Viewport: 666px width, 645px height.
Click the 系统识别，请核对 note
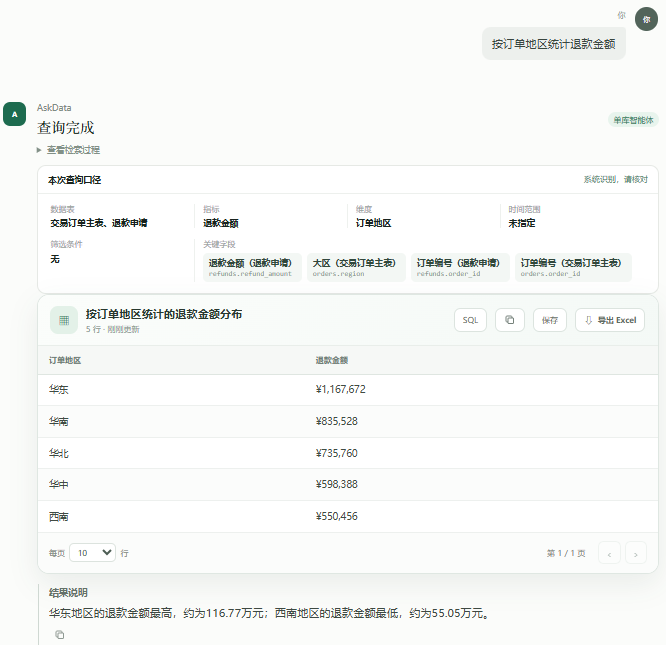[x=615, y=180]
